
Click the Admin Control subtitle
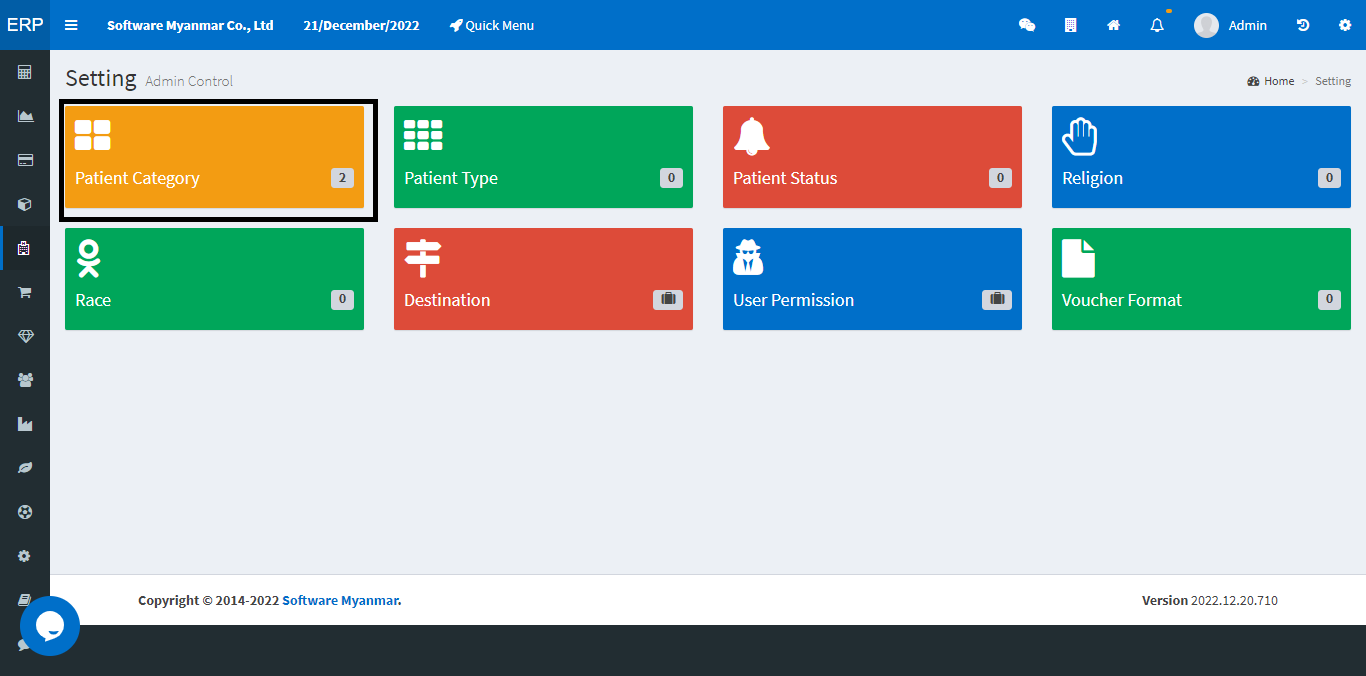(189, 81)
